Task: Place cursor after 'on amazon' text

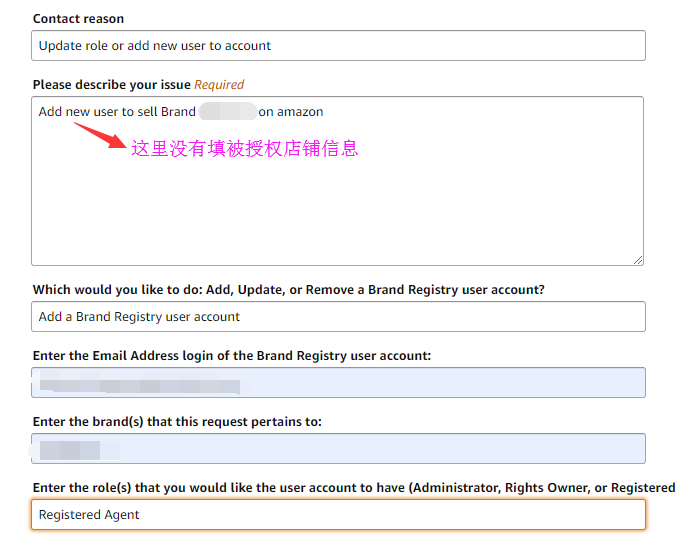Action: (x=325, y=112)
